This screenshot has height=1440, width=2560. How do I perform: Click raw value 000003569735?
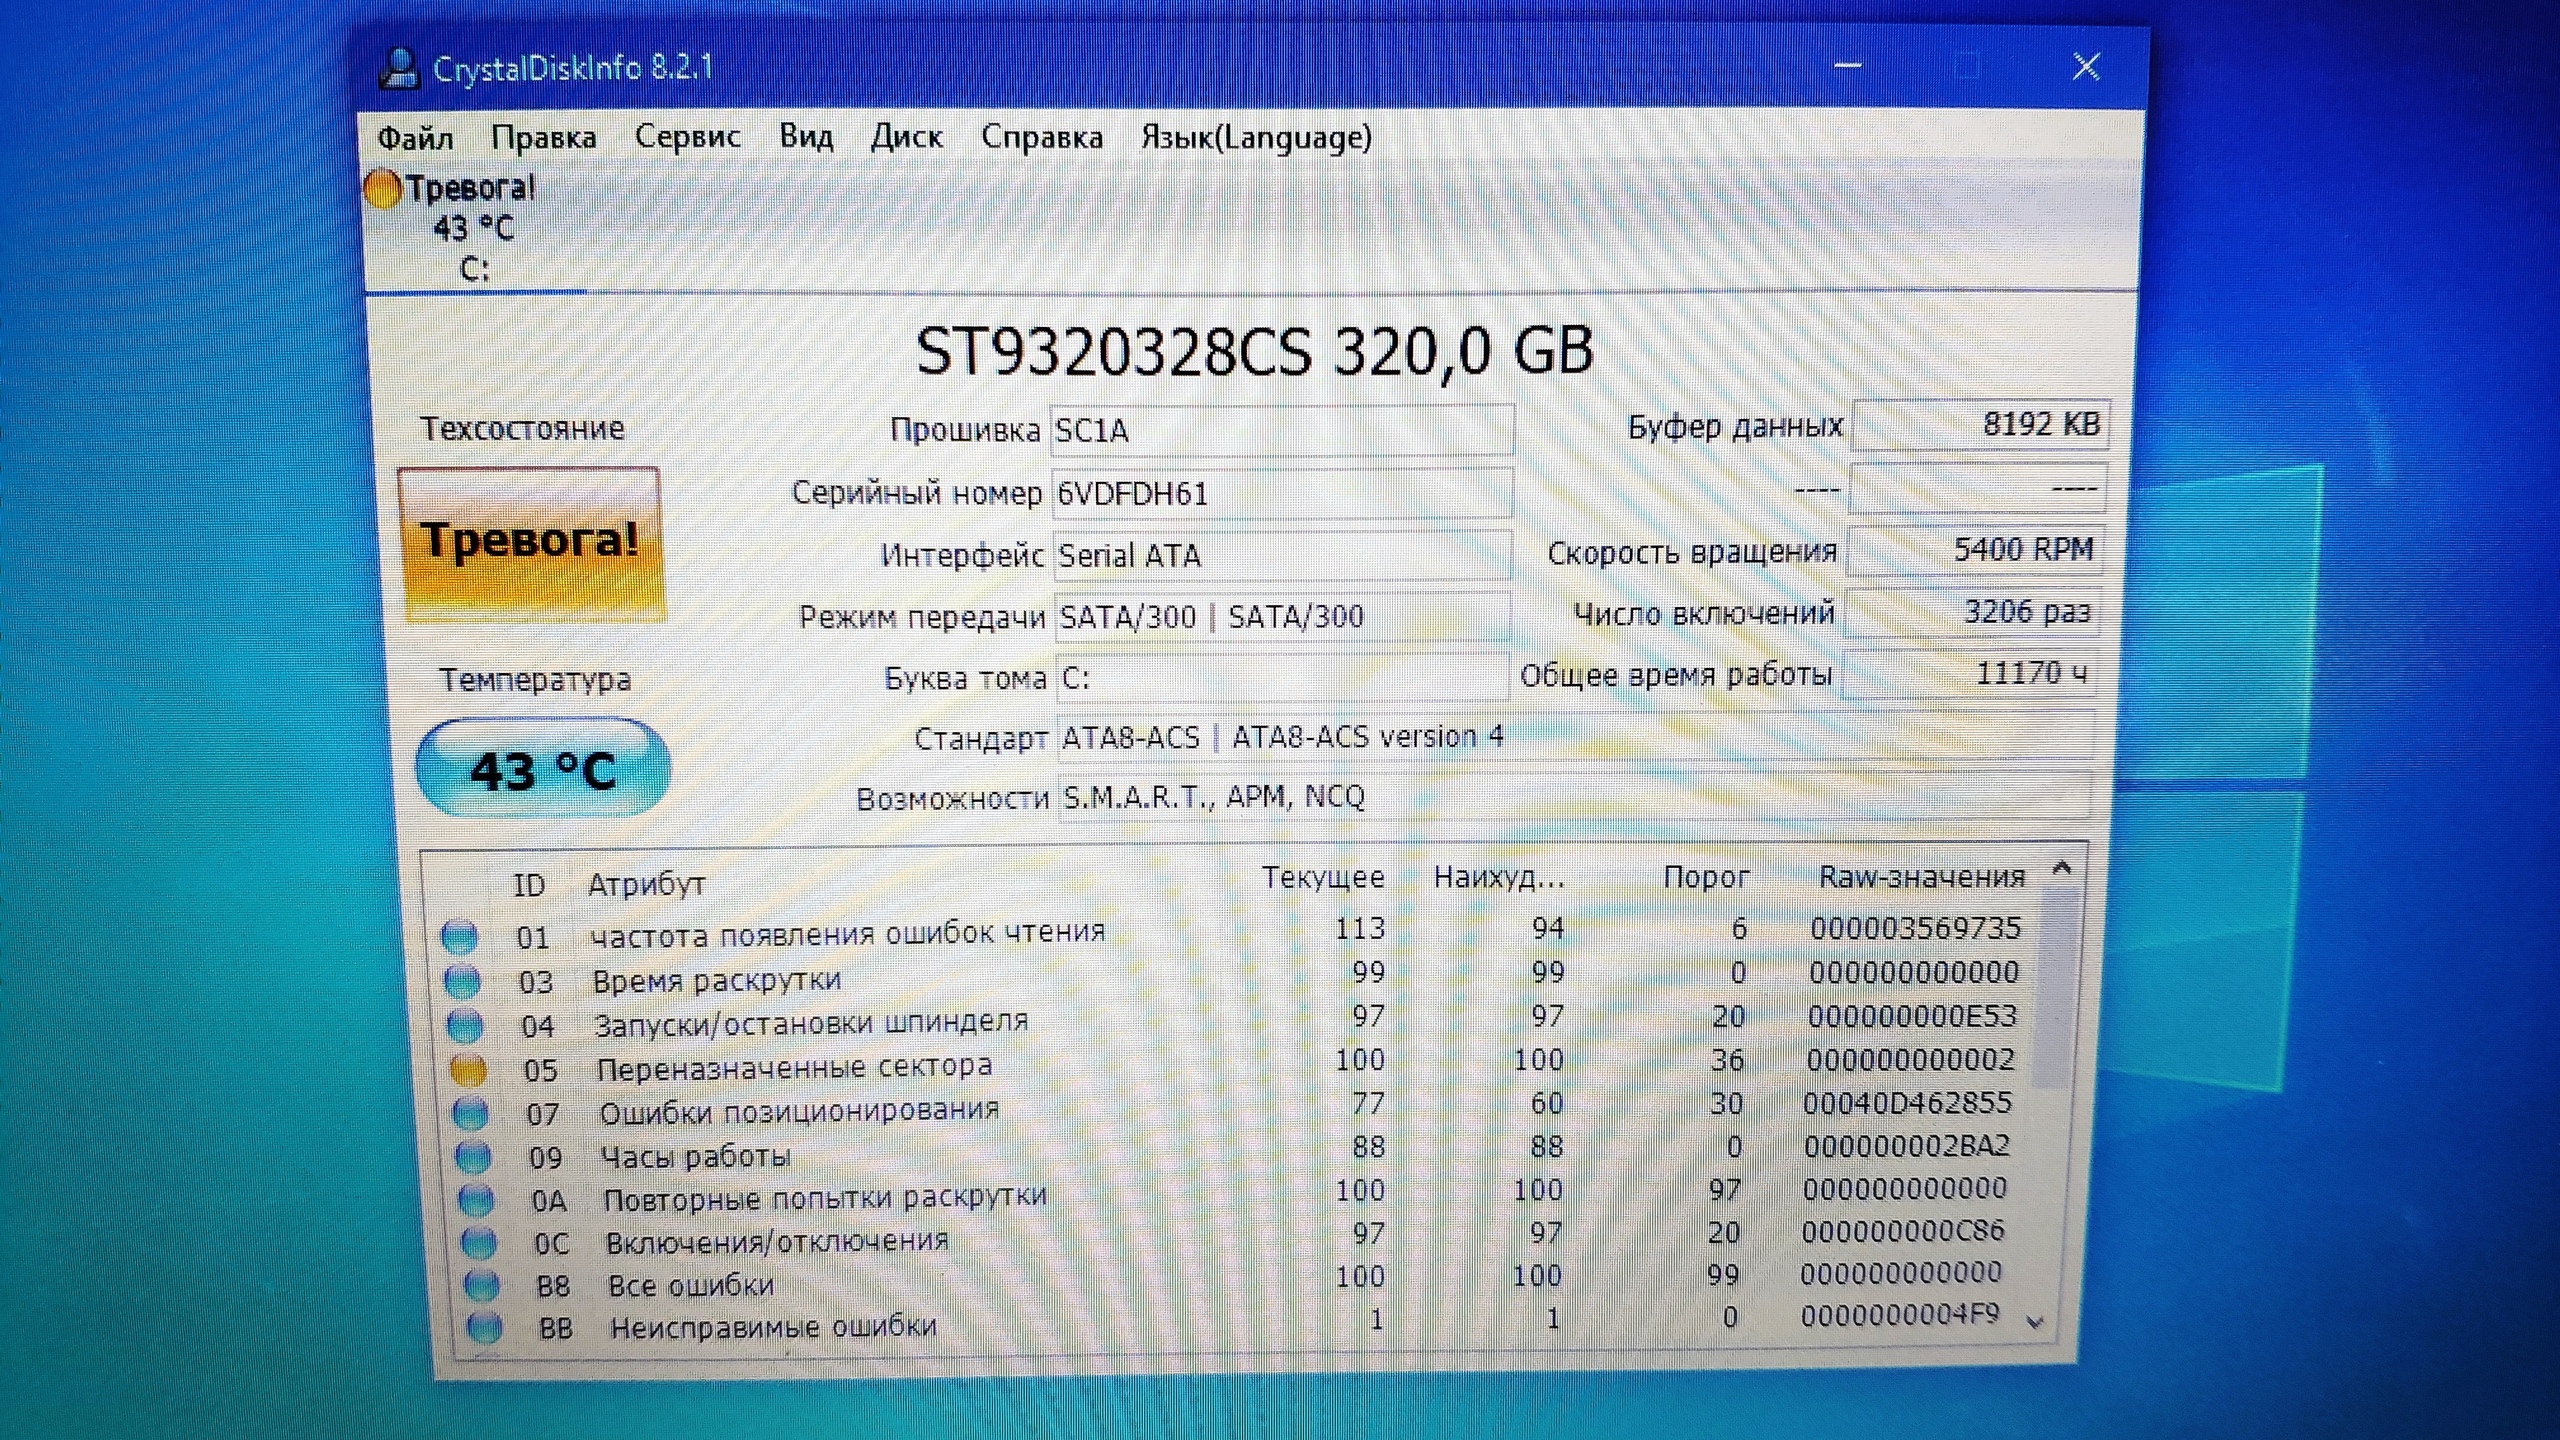coord(1915,929)
